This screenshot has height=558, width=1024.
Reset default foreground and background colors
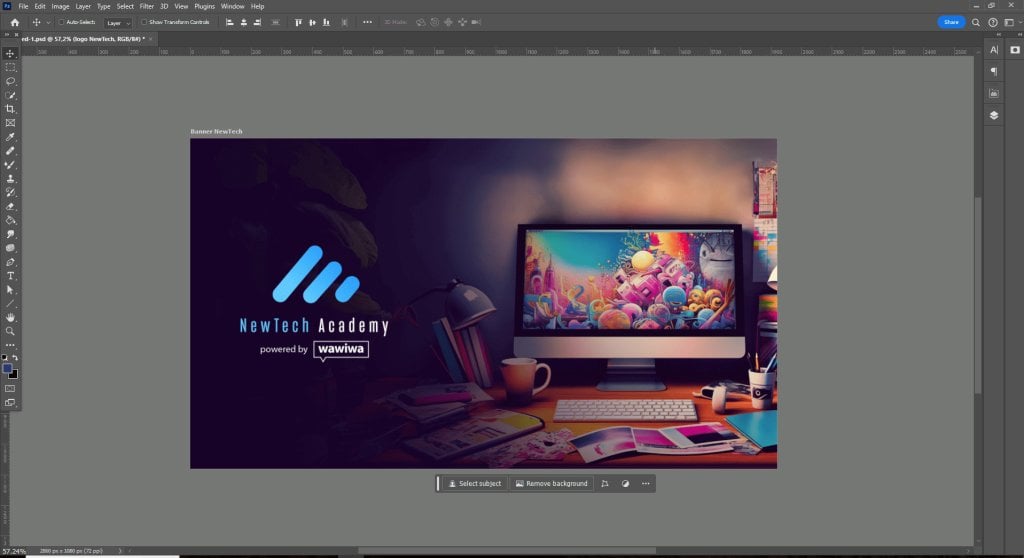[5, 358]
